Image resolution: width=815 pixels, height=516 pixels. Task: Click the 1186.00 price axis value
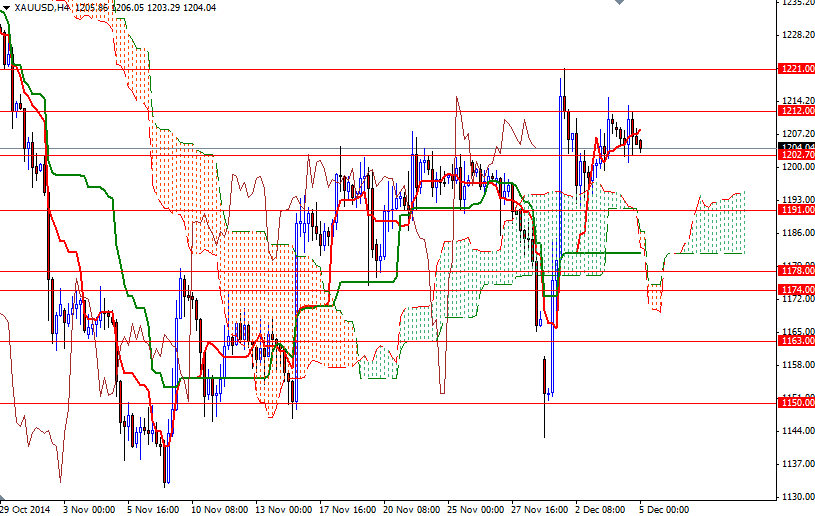click(795, 233)
